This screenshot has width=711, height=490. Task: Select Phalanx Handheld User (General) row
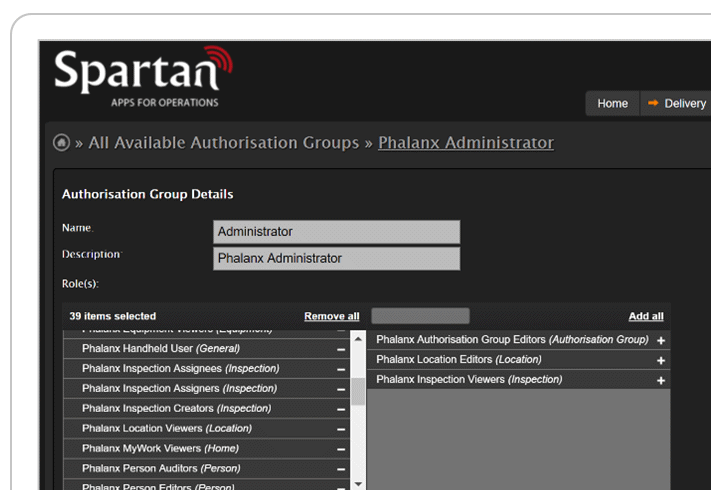[206, 349]
